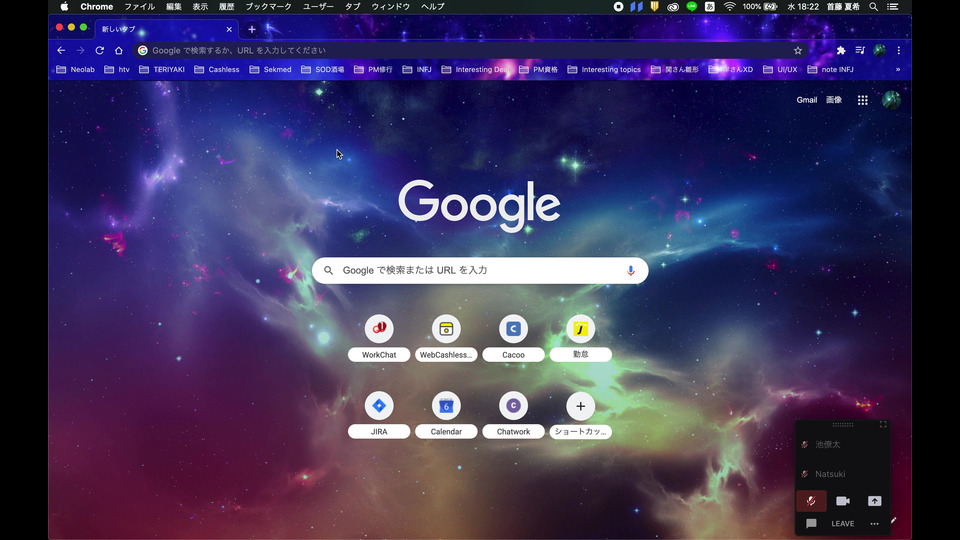Open the 編集 menu
Screen dimensions: 960x540
click(174, 7)
